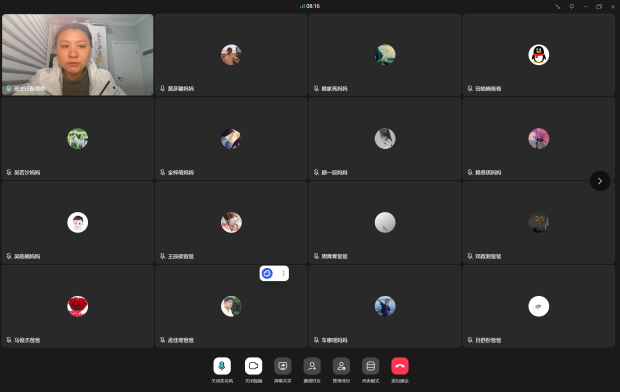Select the live camera video of the speaker
Screen dimensions: 620x392
tap(78, 55)
